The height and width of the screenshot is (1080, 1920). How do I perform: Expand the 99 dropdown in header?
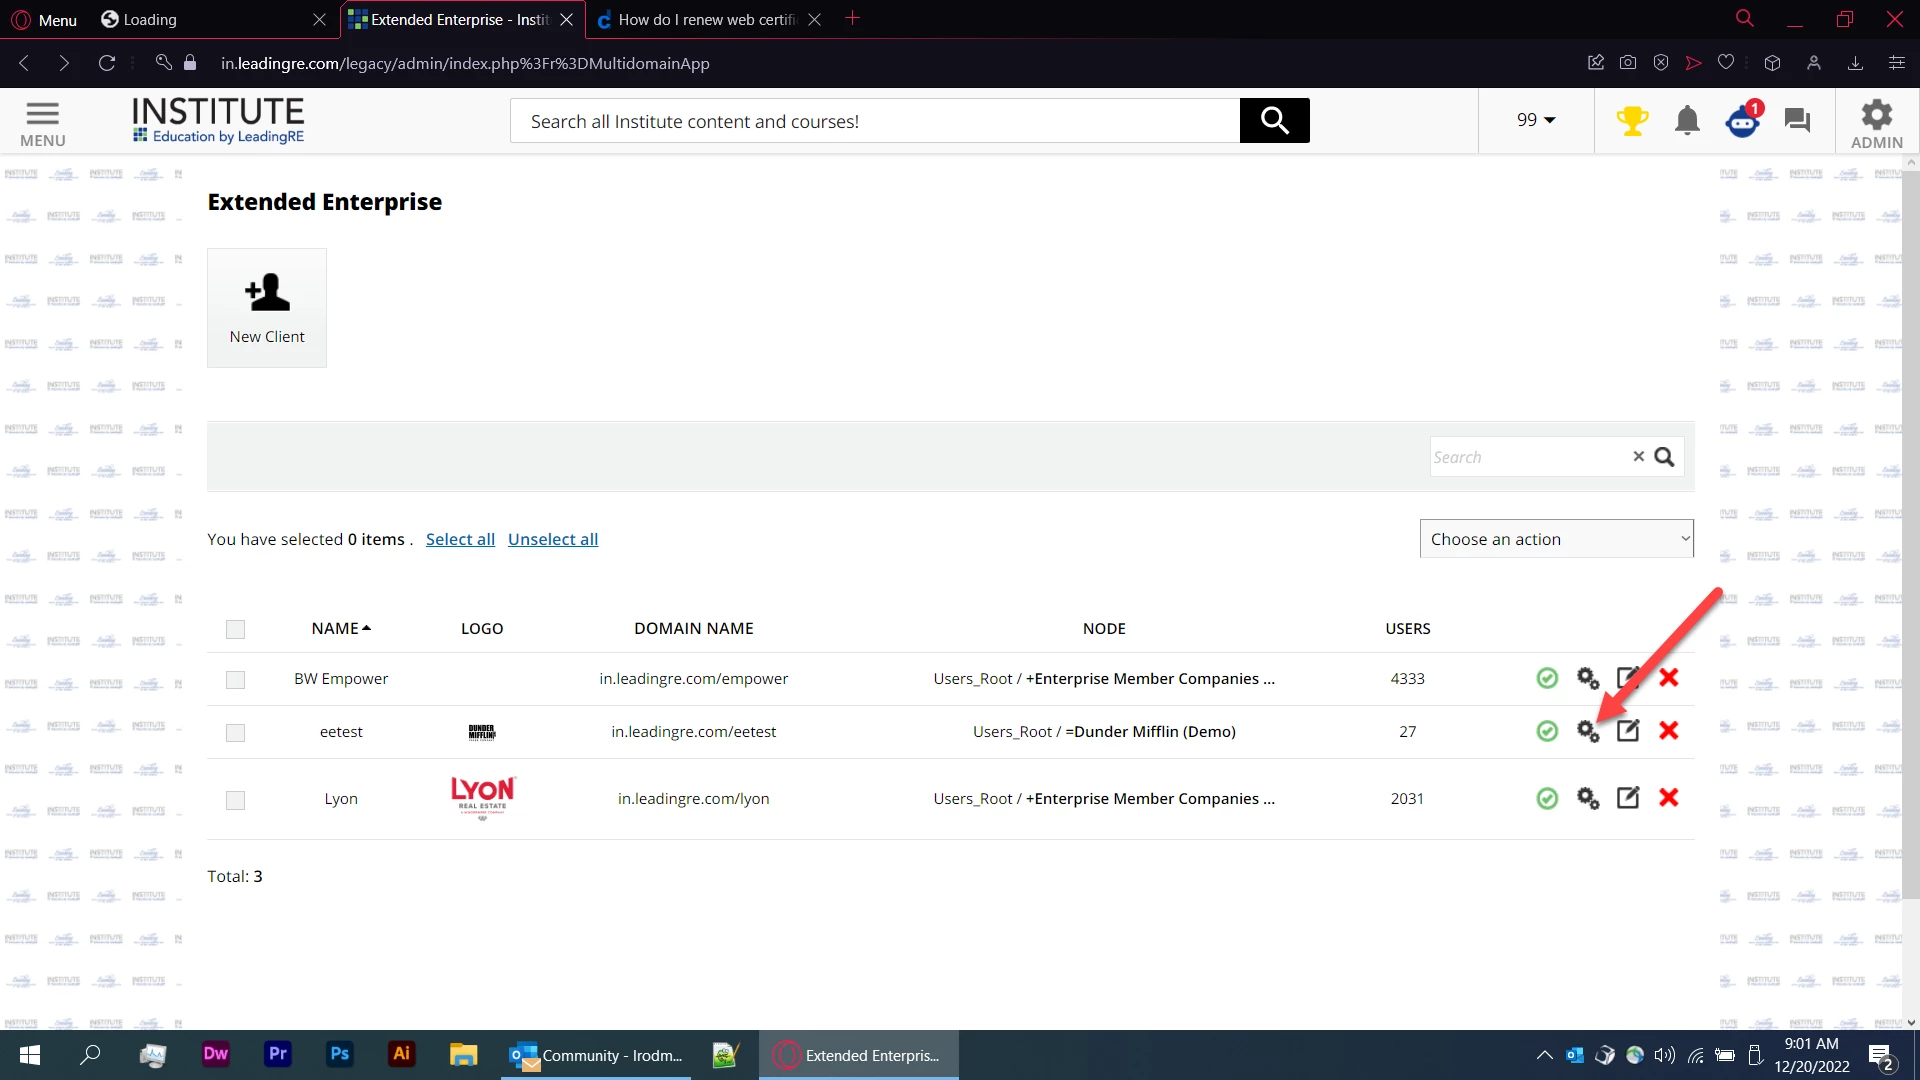pyautogui.click(x=1536, y=120)
